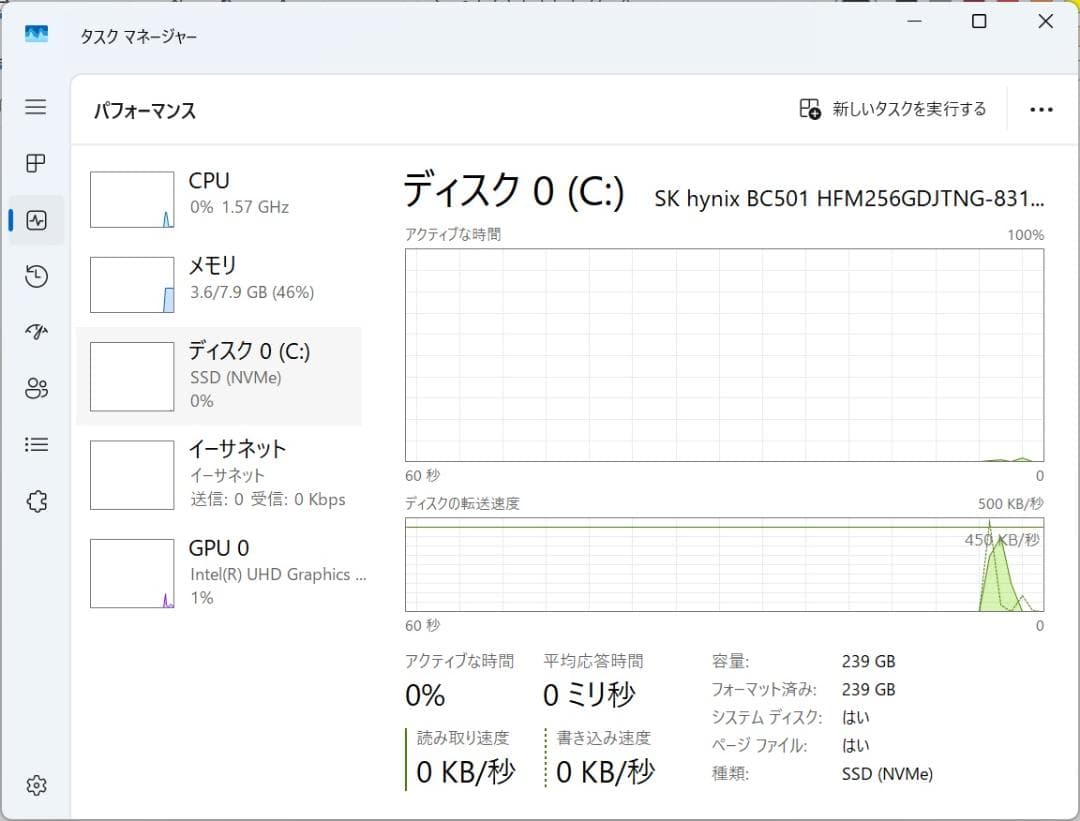This screenshot has height=821, width=1080.
Task: Click the memory usage mini graph
Action: (x=131, y=283)
